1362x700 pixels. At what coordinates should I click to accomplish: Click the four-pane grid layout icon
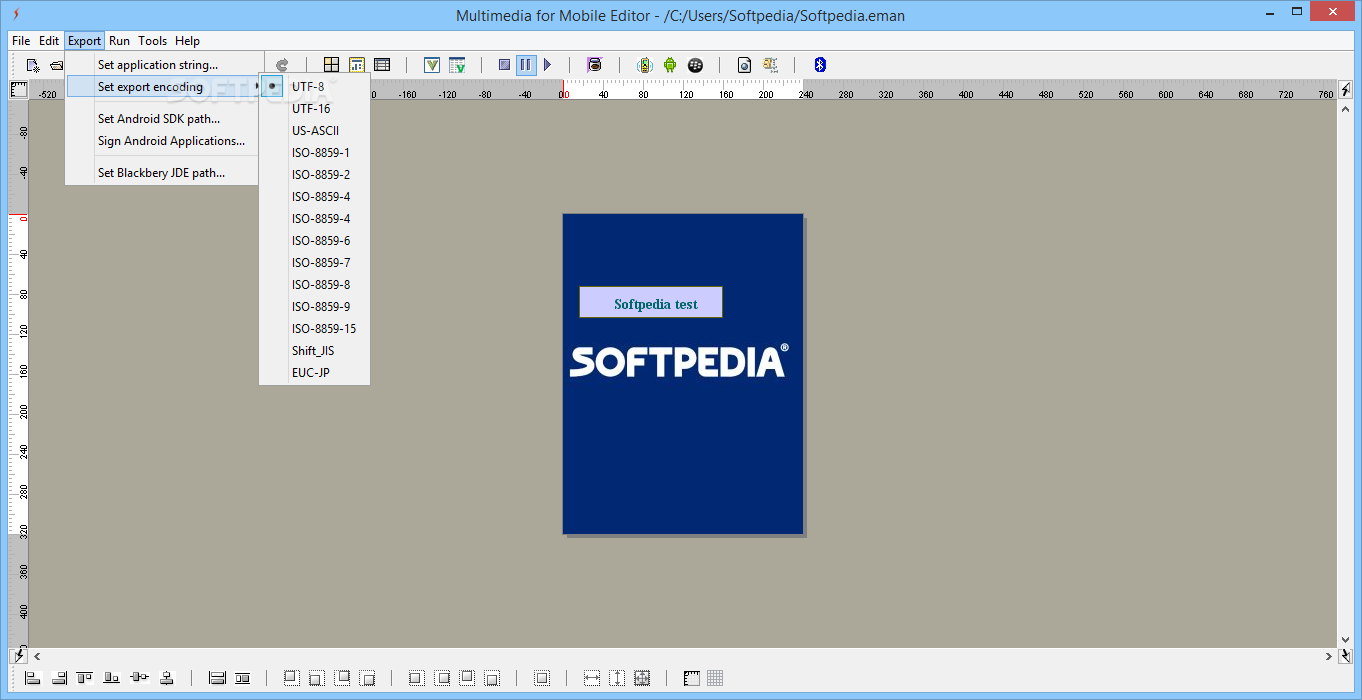pyautogui.click(x=332, y=65)
